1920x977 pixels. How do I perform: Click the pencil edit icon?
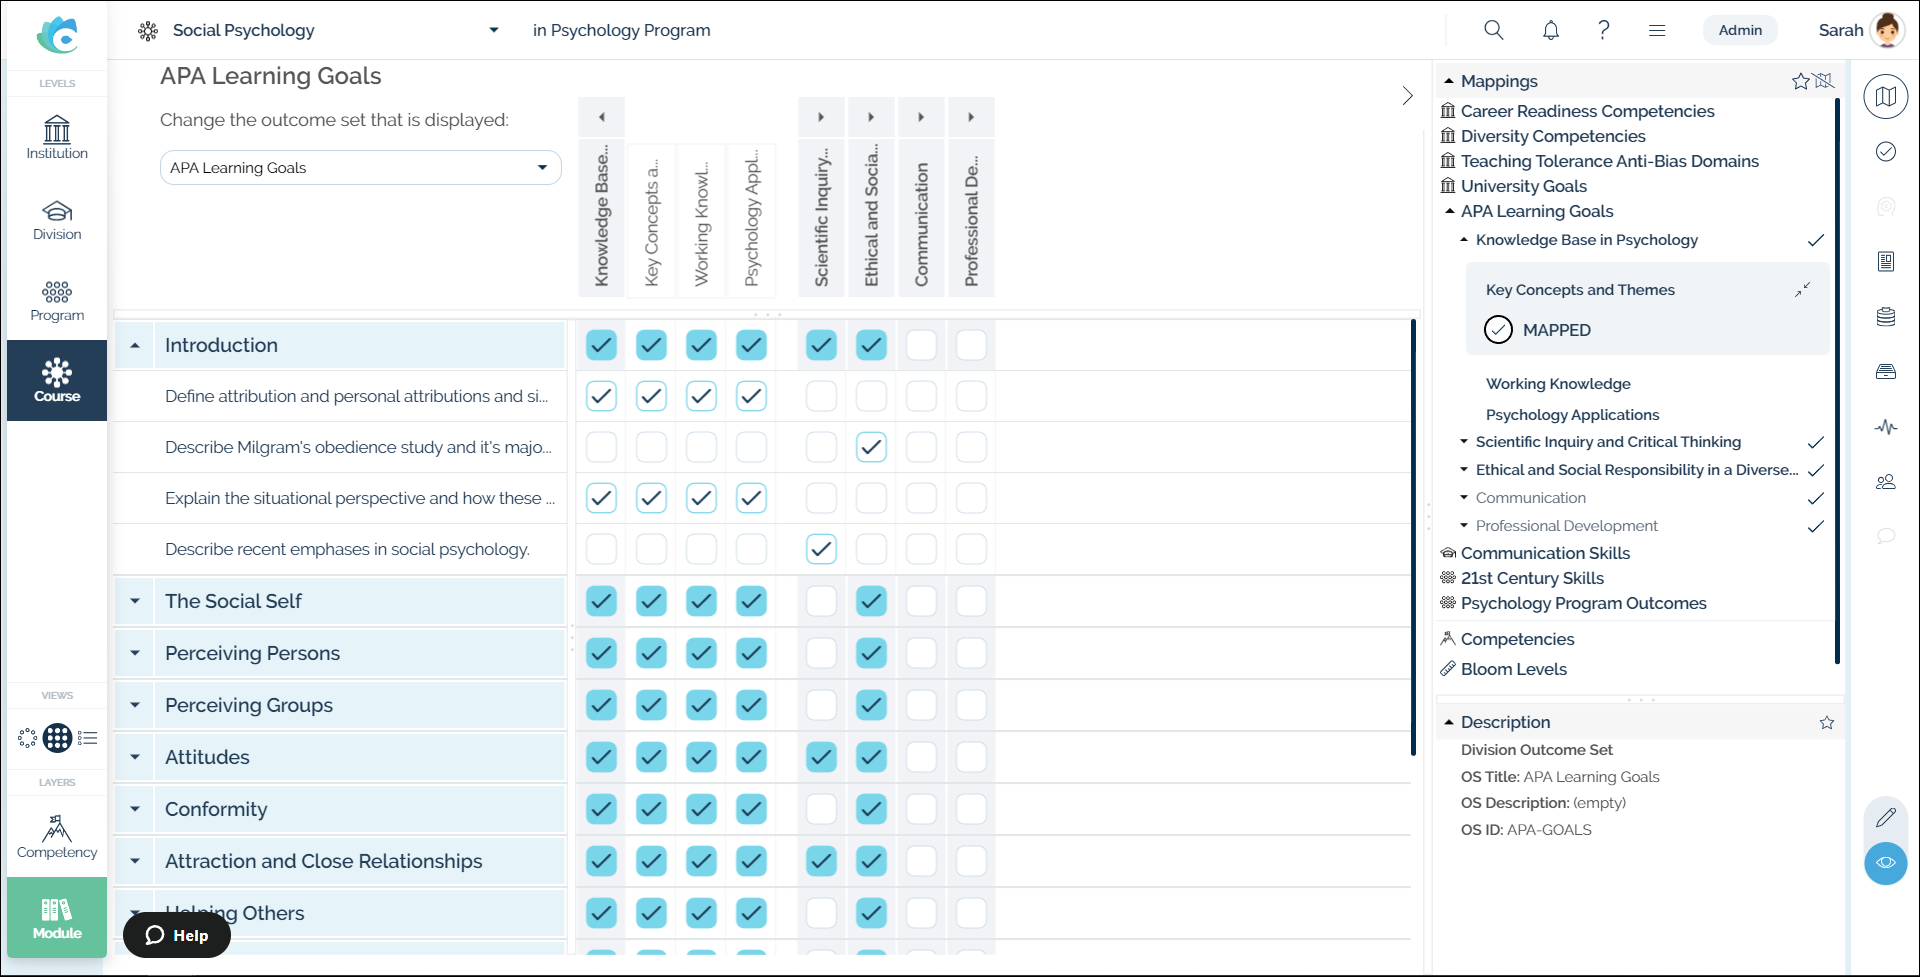tap(1885, 817)
